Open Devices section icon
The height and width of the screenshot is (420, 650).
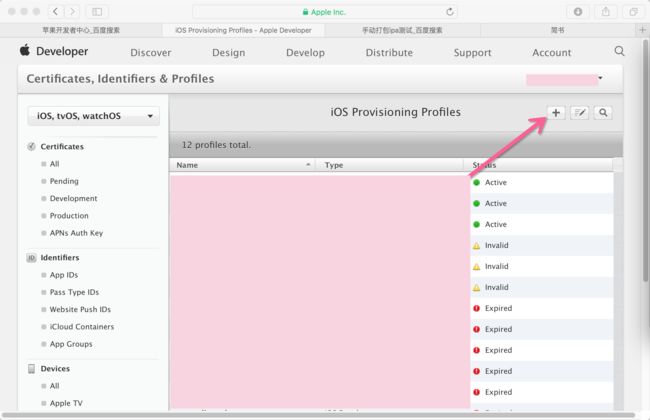pos(31,369)
